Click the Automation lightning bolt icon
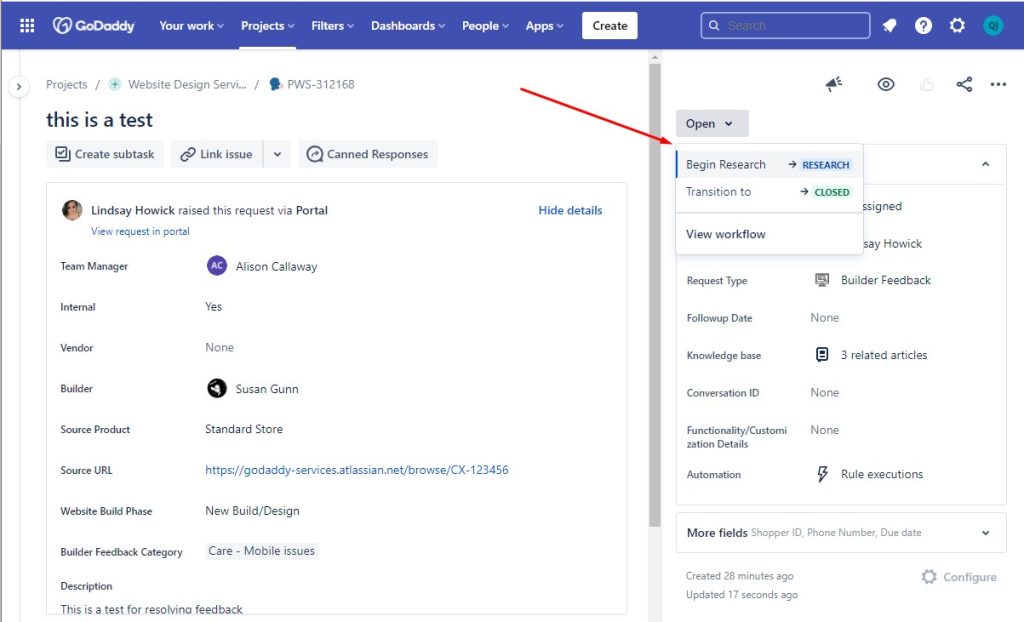Viewport: 1024px width, 622px height. tap(822, 474)
